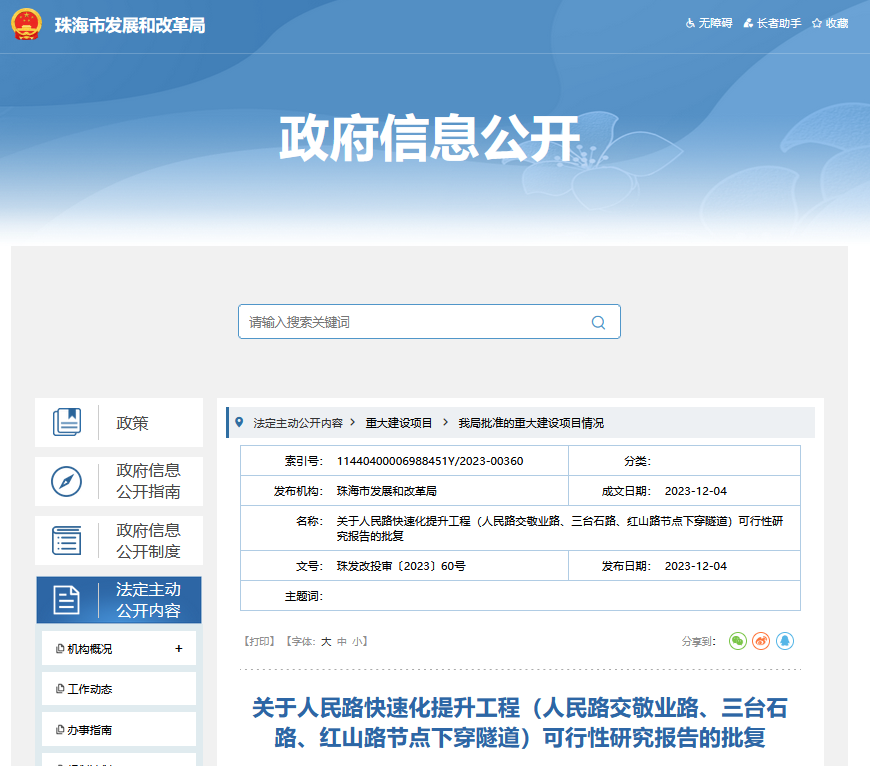Viewport: 870px width, 766px height.
Task: Set font size to 大
Action: 327,641
